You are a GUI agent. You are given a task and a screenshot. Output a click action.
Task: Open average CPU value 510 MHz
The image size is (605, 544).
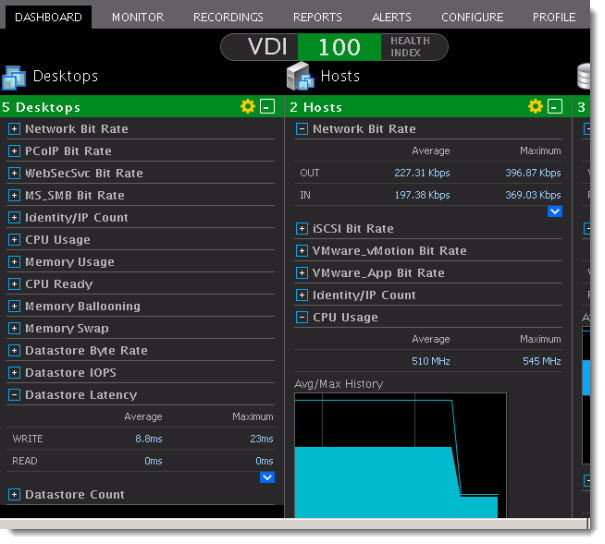pos(431,362)
